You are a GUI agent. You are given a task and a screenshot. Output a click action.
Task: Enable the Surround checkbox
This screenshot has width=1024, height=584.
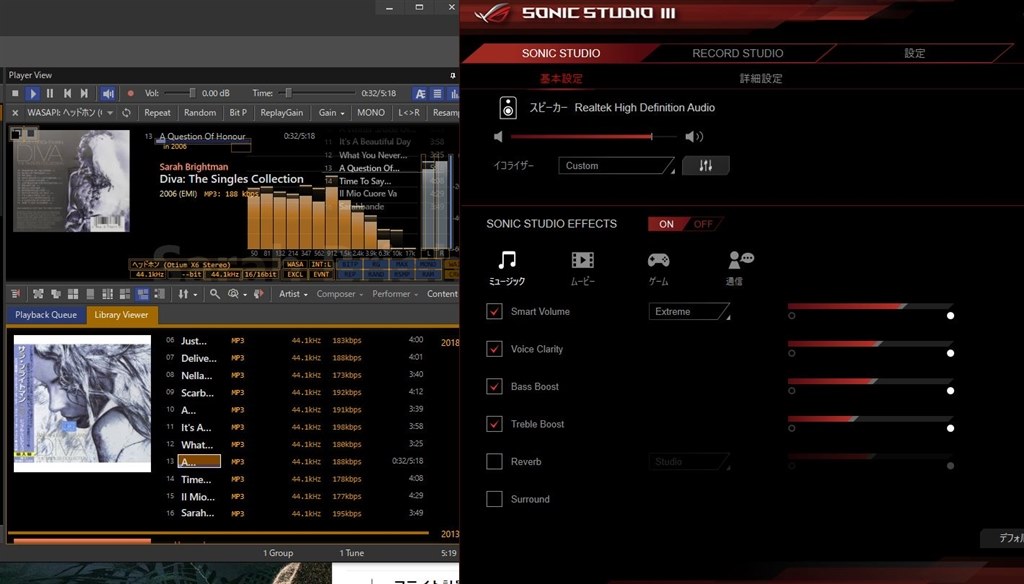(494, 499)
